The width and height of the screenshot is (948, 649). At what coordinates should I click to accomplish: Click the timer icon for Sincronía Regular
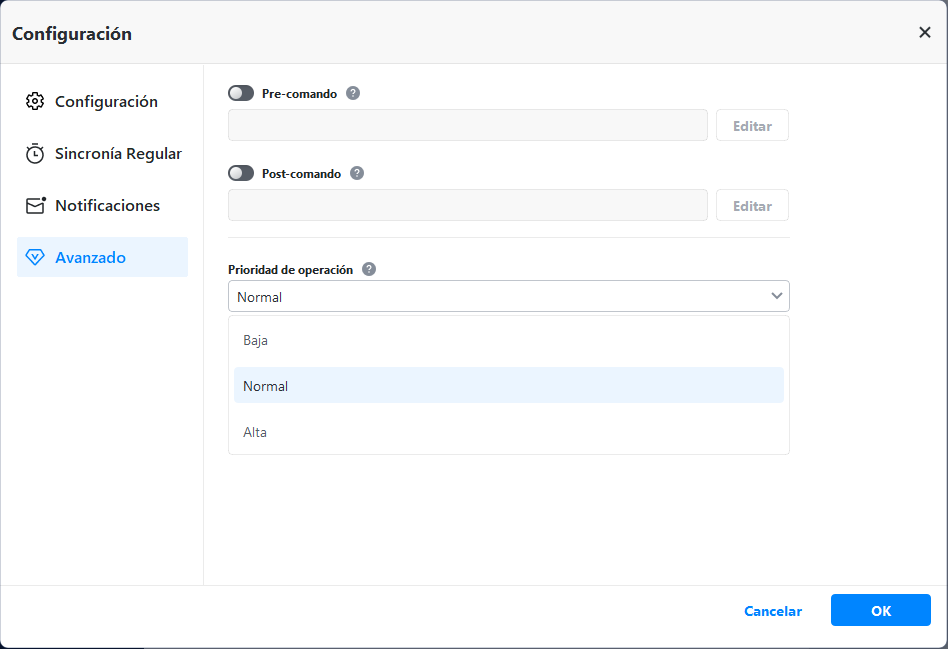[x=35, y=154]
